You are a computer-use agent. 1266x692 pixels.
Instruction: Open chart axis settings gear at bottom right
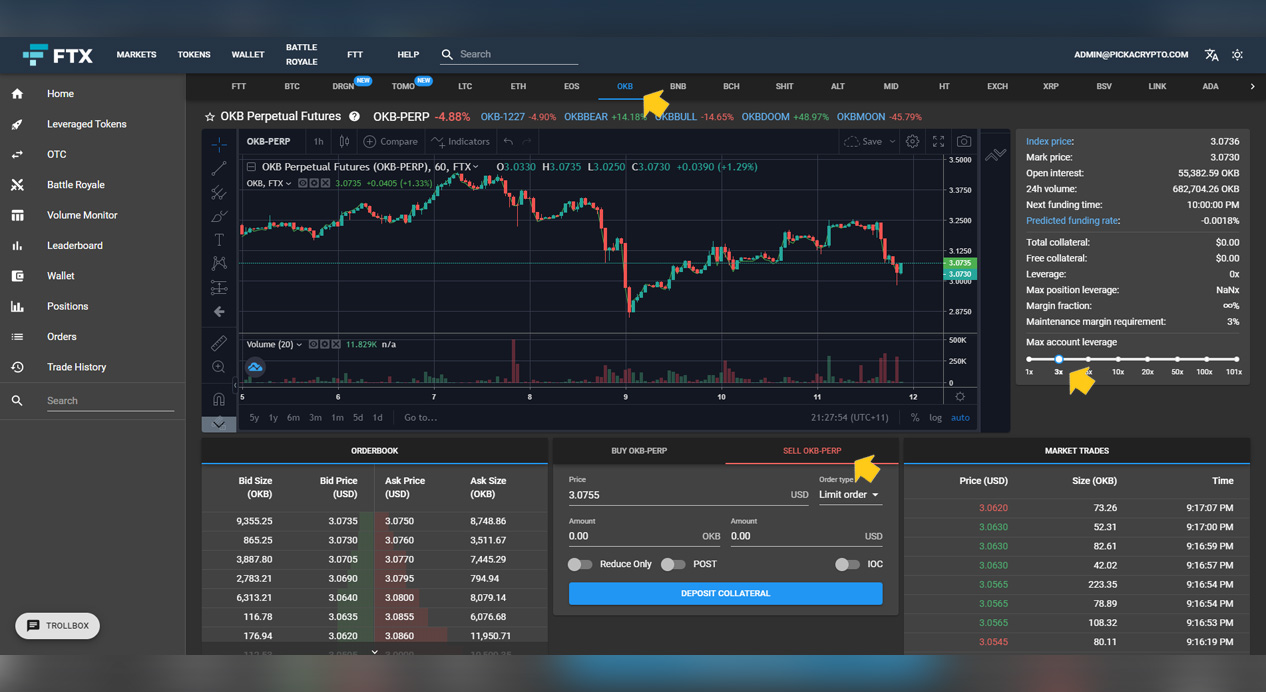[960, 396]
